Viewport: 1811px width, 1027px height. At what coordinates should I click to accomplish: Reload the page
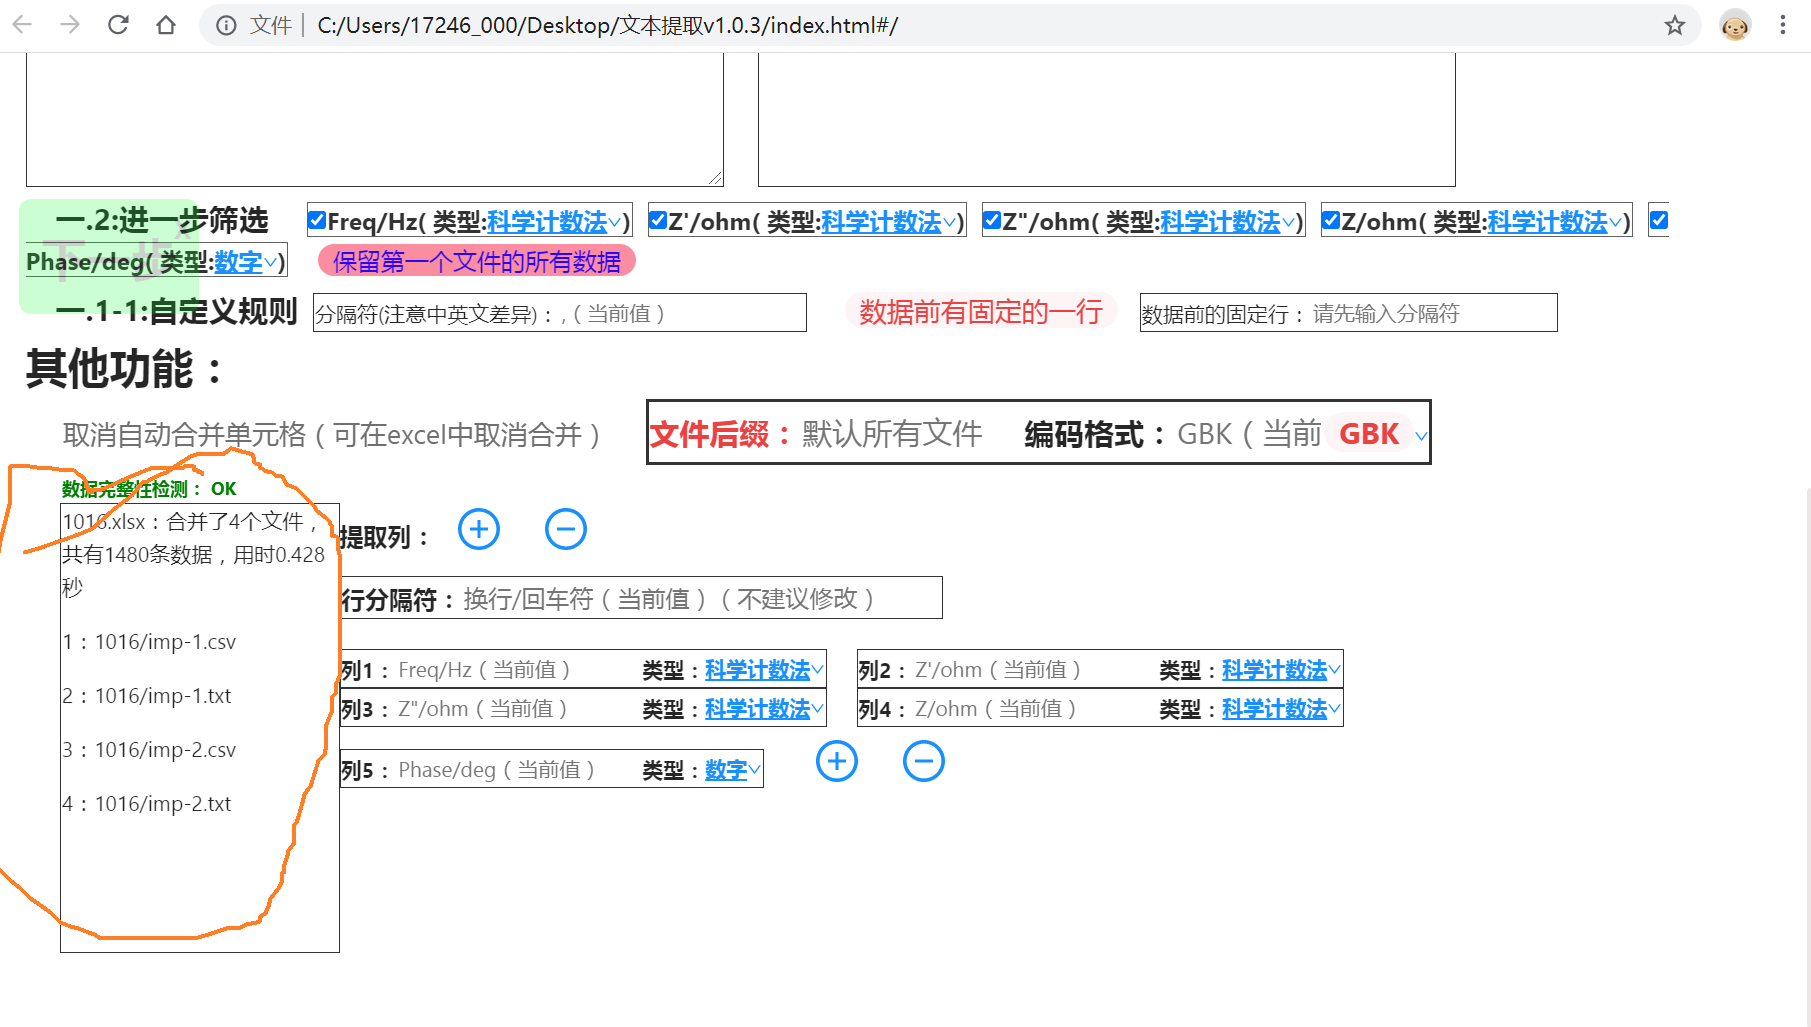coord(118,25)
